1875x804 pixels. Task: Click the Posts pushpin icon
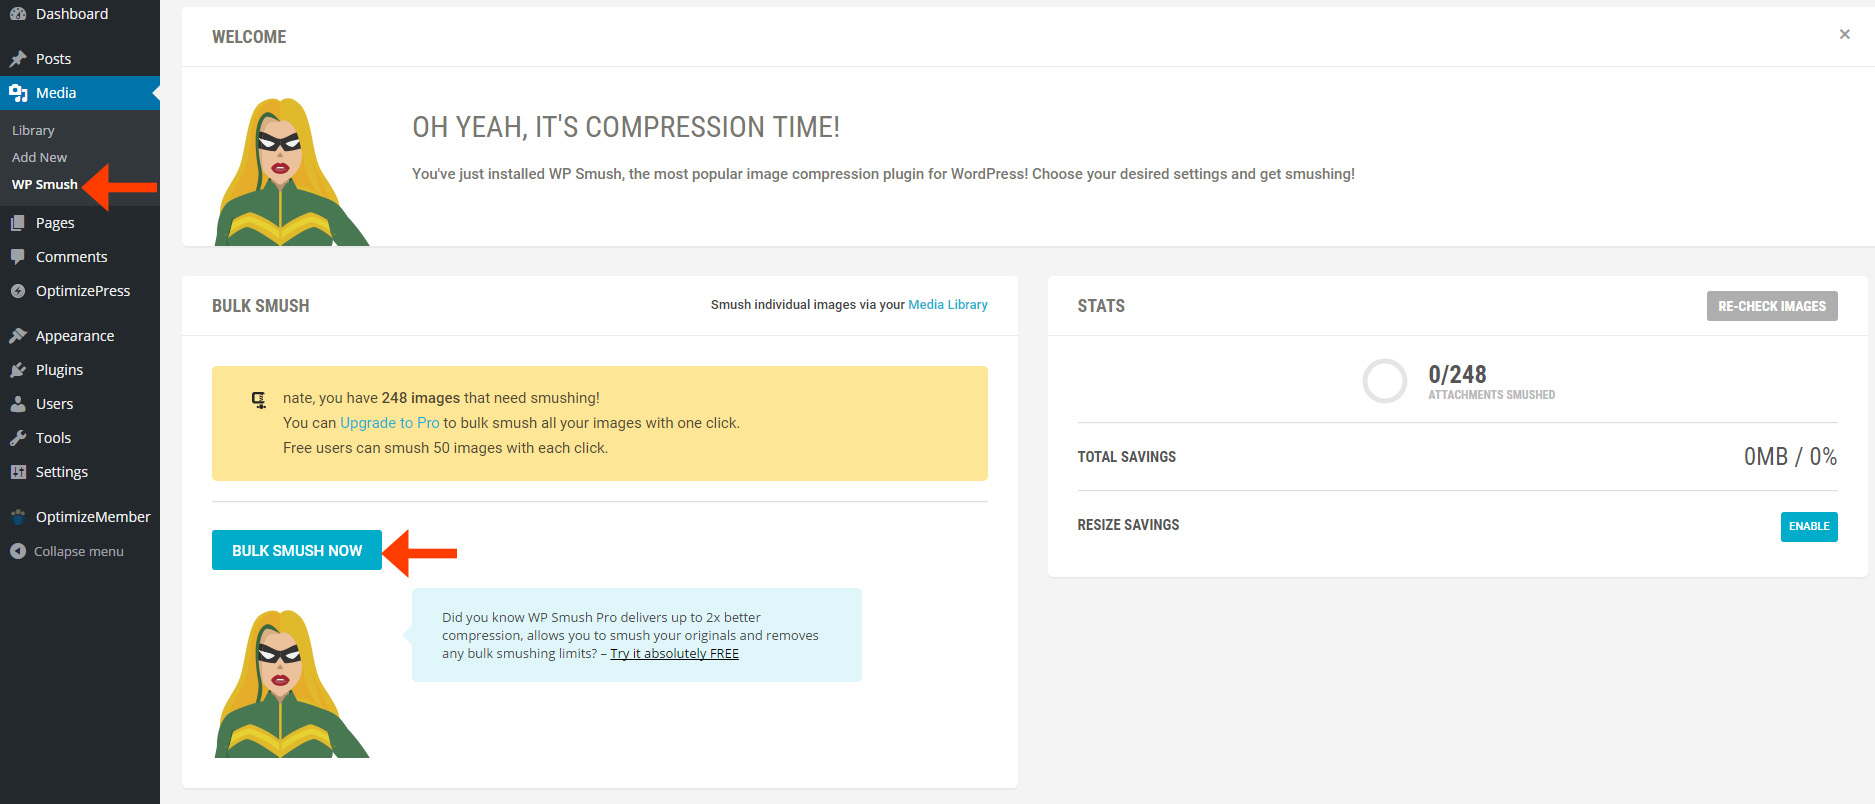[18, 59]
